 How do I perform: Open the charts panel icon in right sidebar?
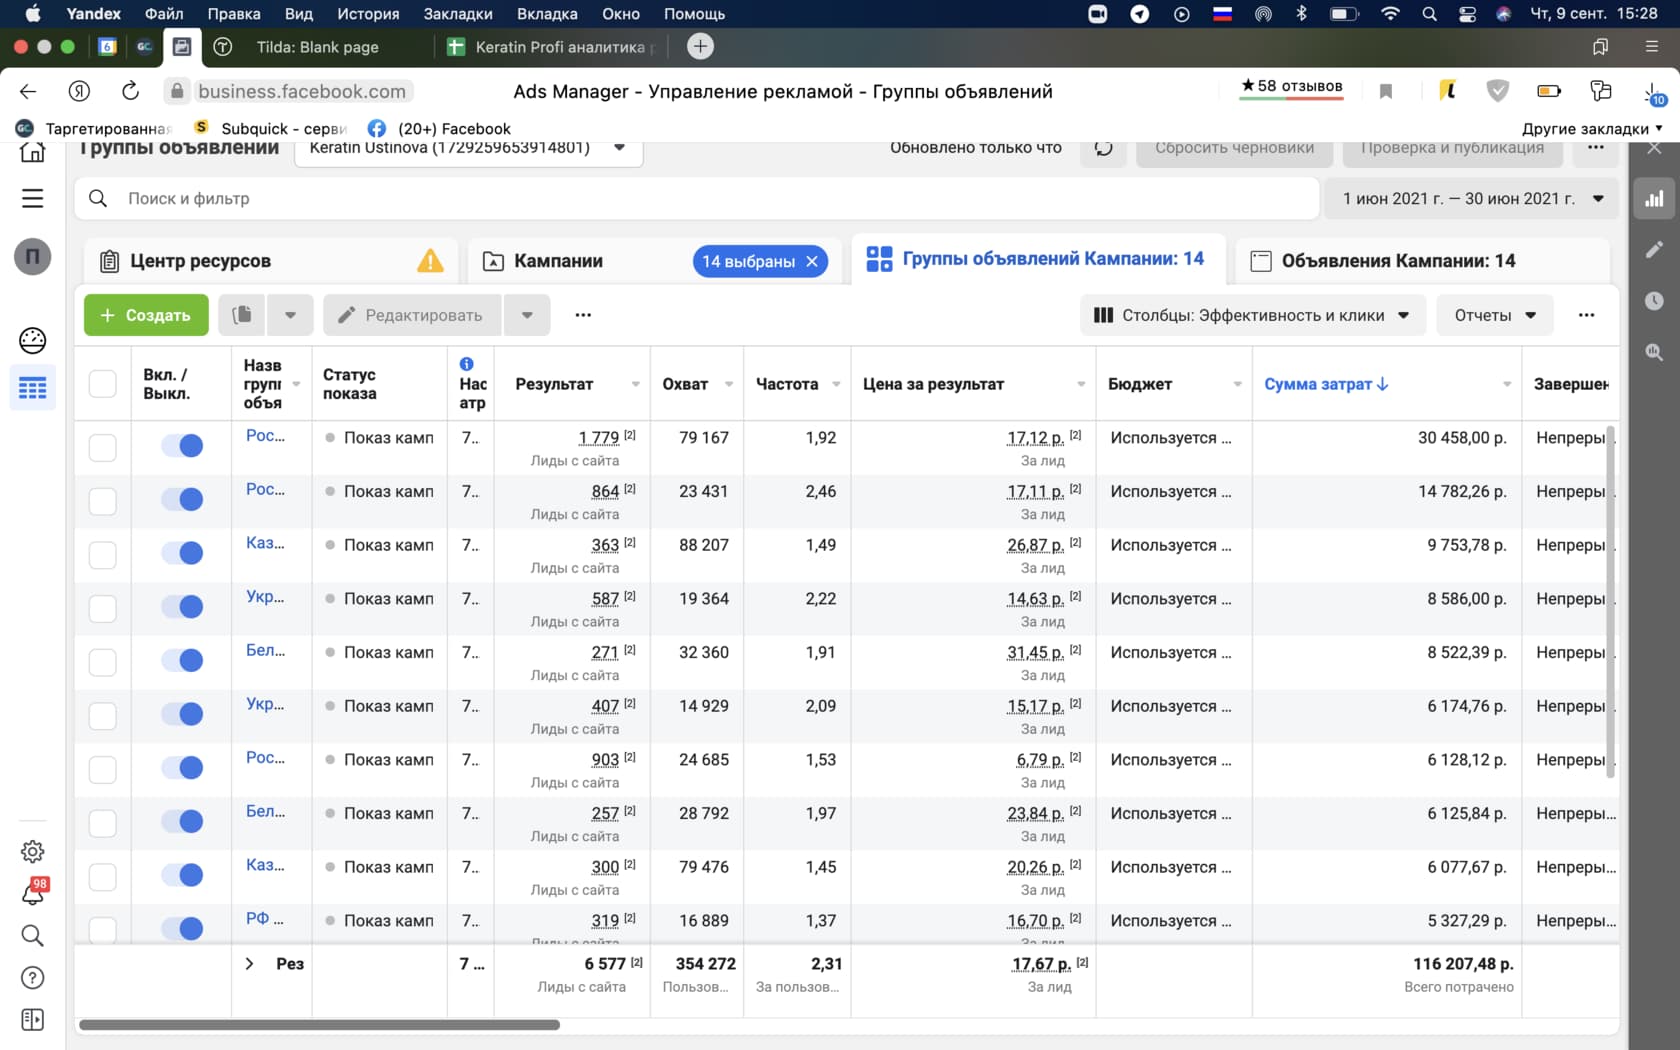pyautogui.click(x=1654, y=199)
